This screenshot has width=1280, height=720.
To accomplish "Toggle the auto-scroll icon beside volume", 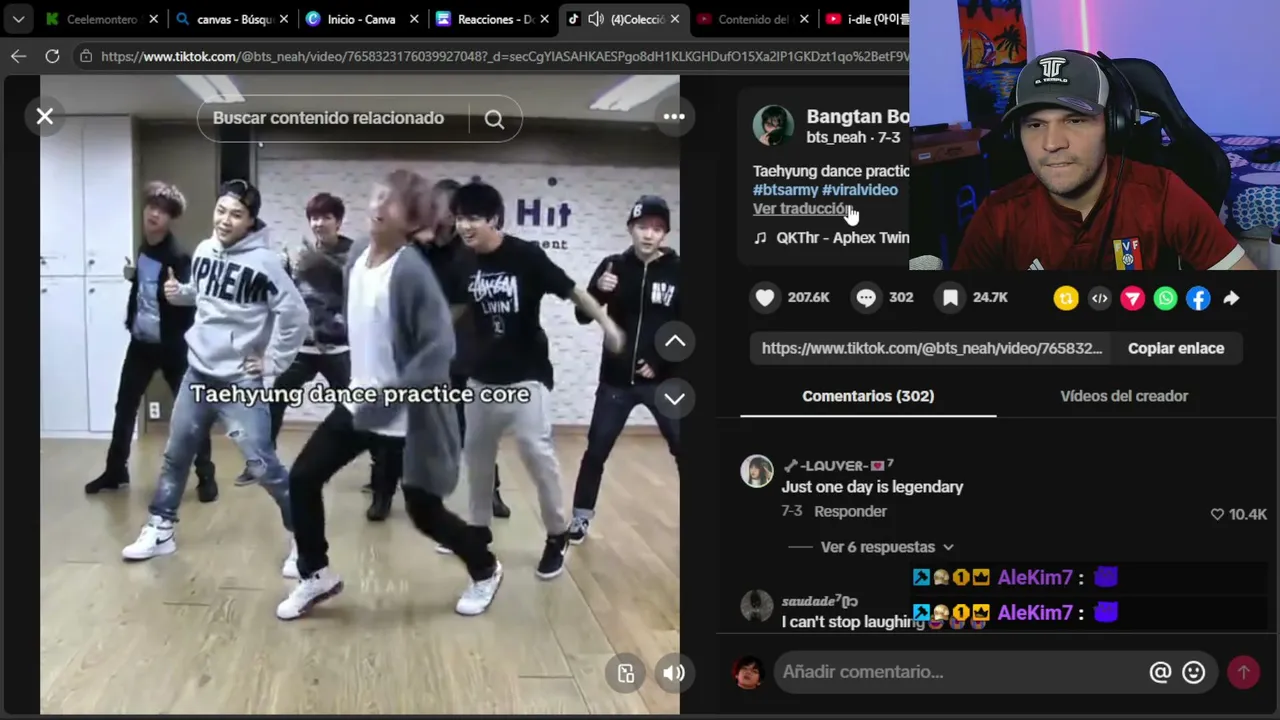I will pos(626,673).
